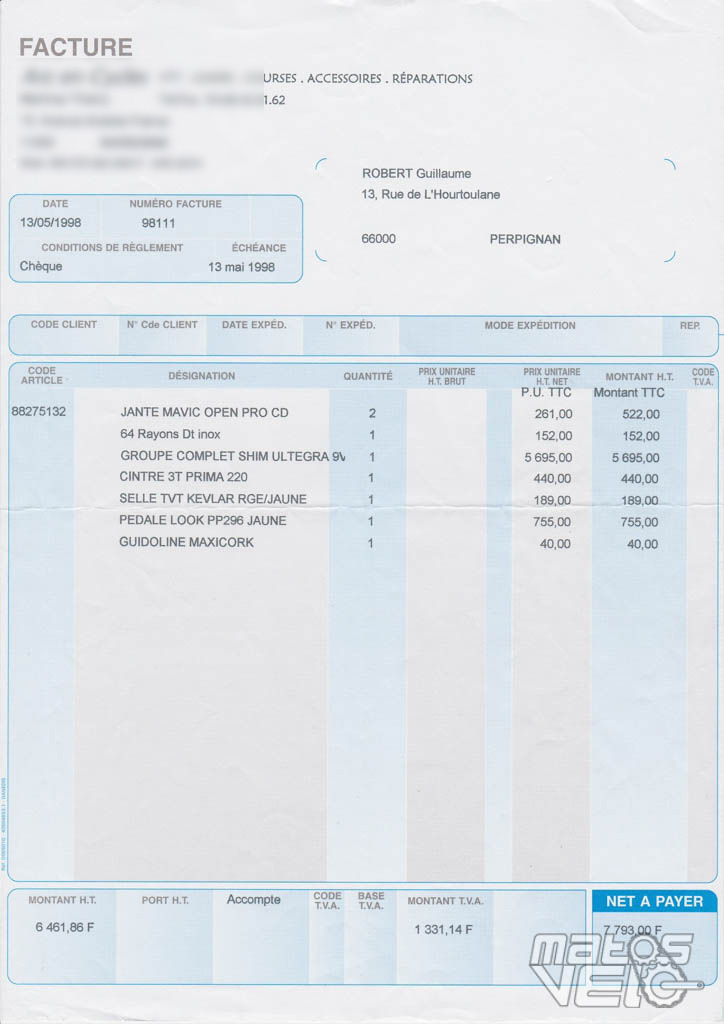Image resolution: width=724 pixels, height=1024 pixels.
Task: Click GUIDOLINE MAXICORK line
Action: pos(187,542)
